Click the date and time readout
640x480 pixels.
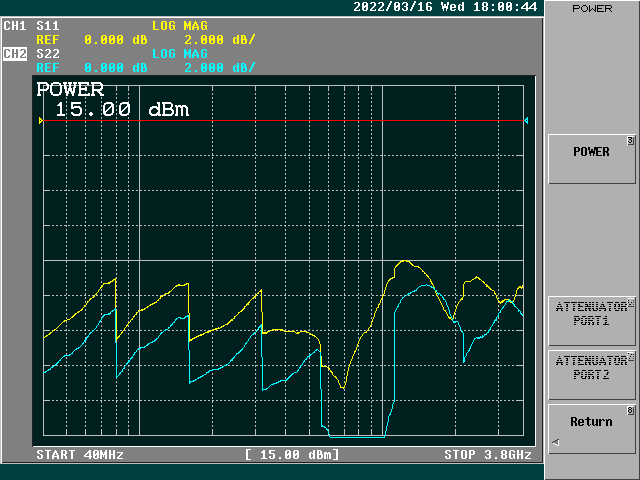[445, 7]
